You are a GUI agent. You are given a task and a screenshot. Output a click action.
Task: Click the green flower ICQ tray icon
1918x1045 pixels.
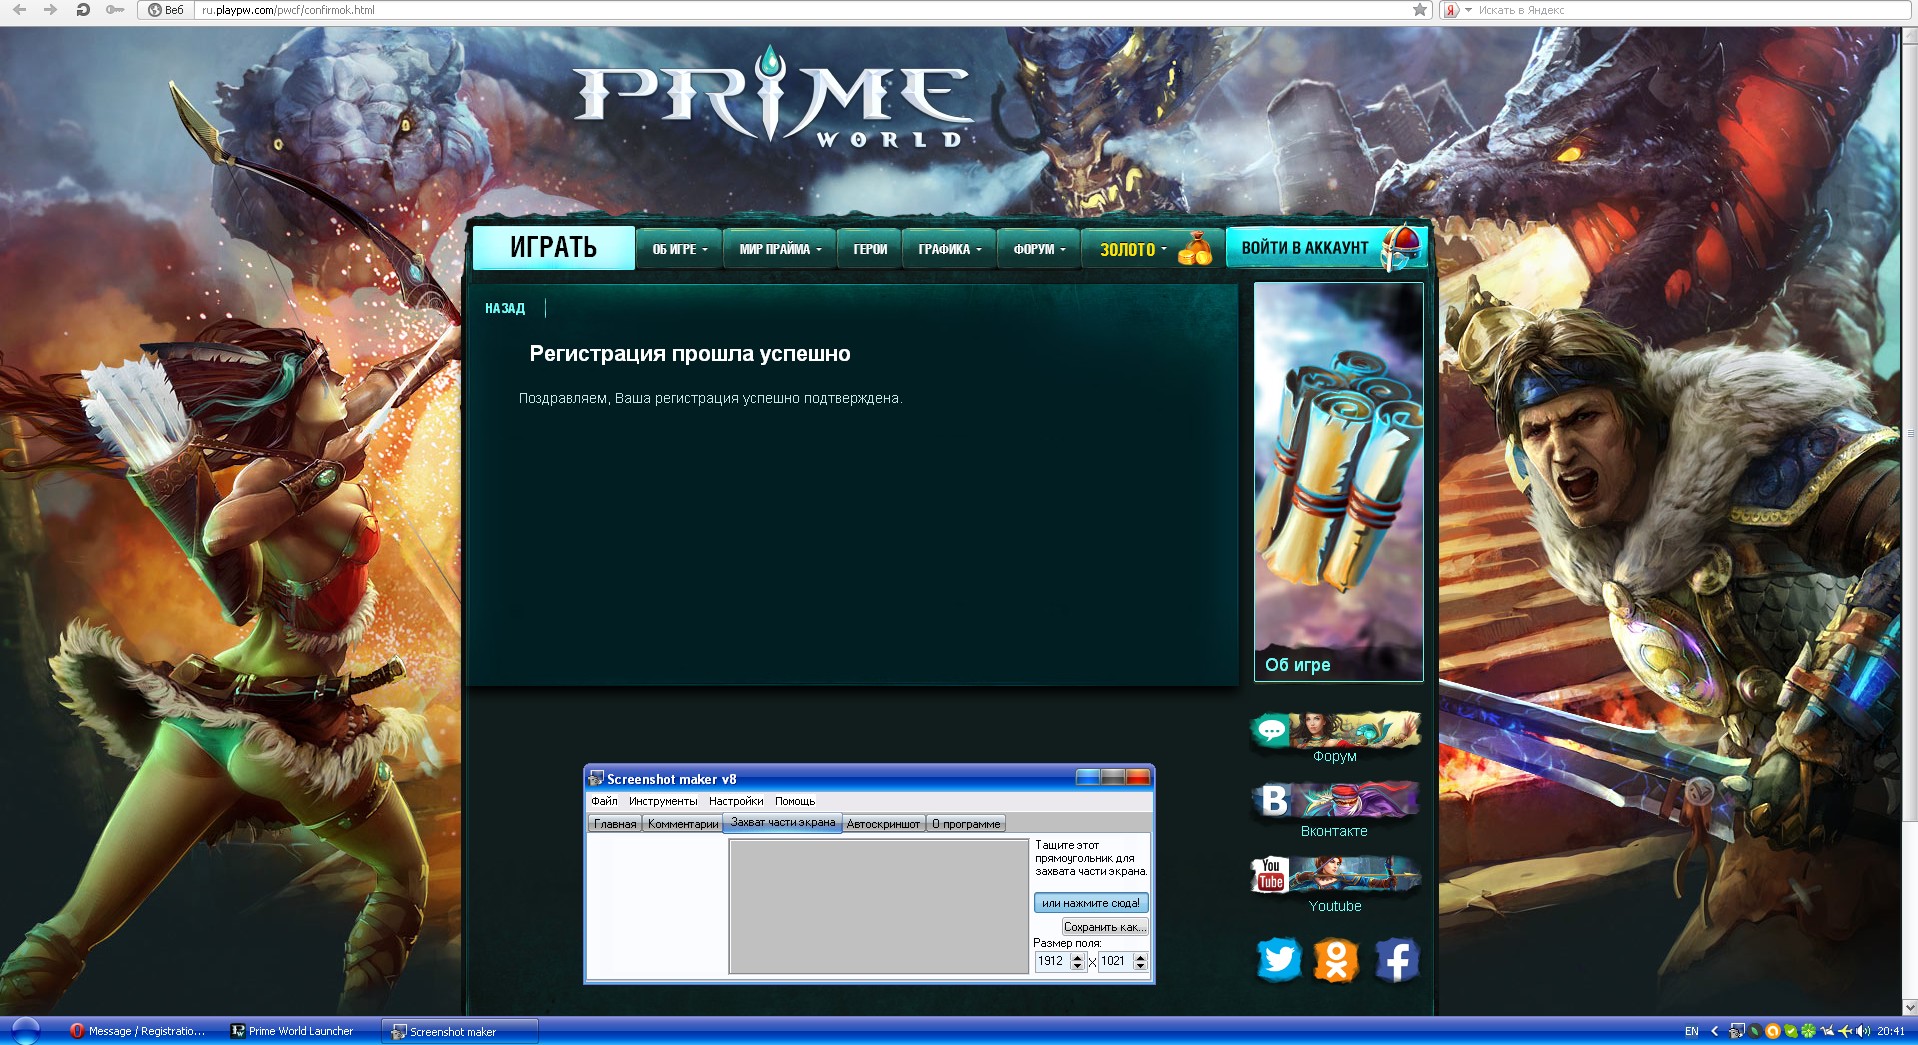tap(1808, 1031)
